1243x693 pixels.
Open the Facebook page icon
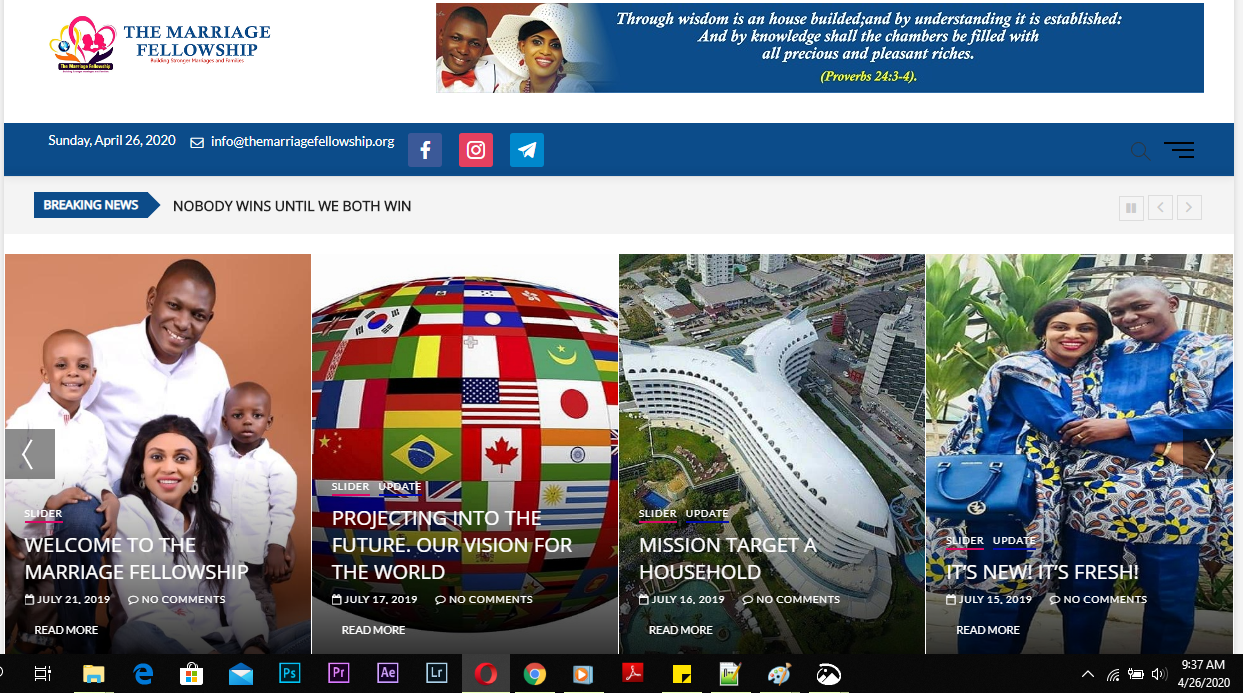tap(425, 150)
